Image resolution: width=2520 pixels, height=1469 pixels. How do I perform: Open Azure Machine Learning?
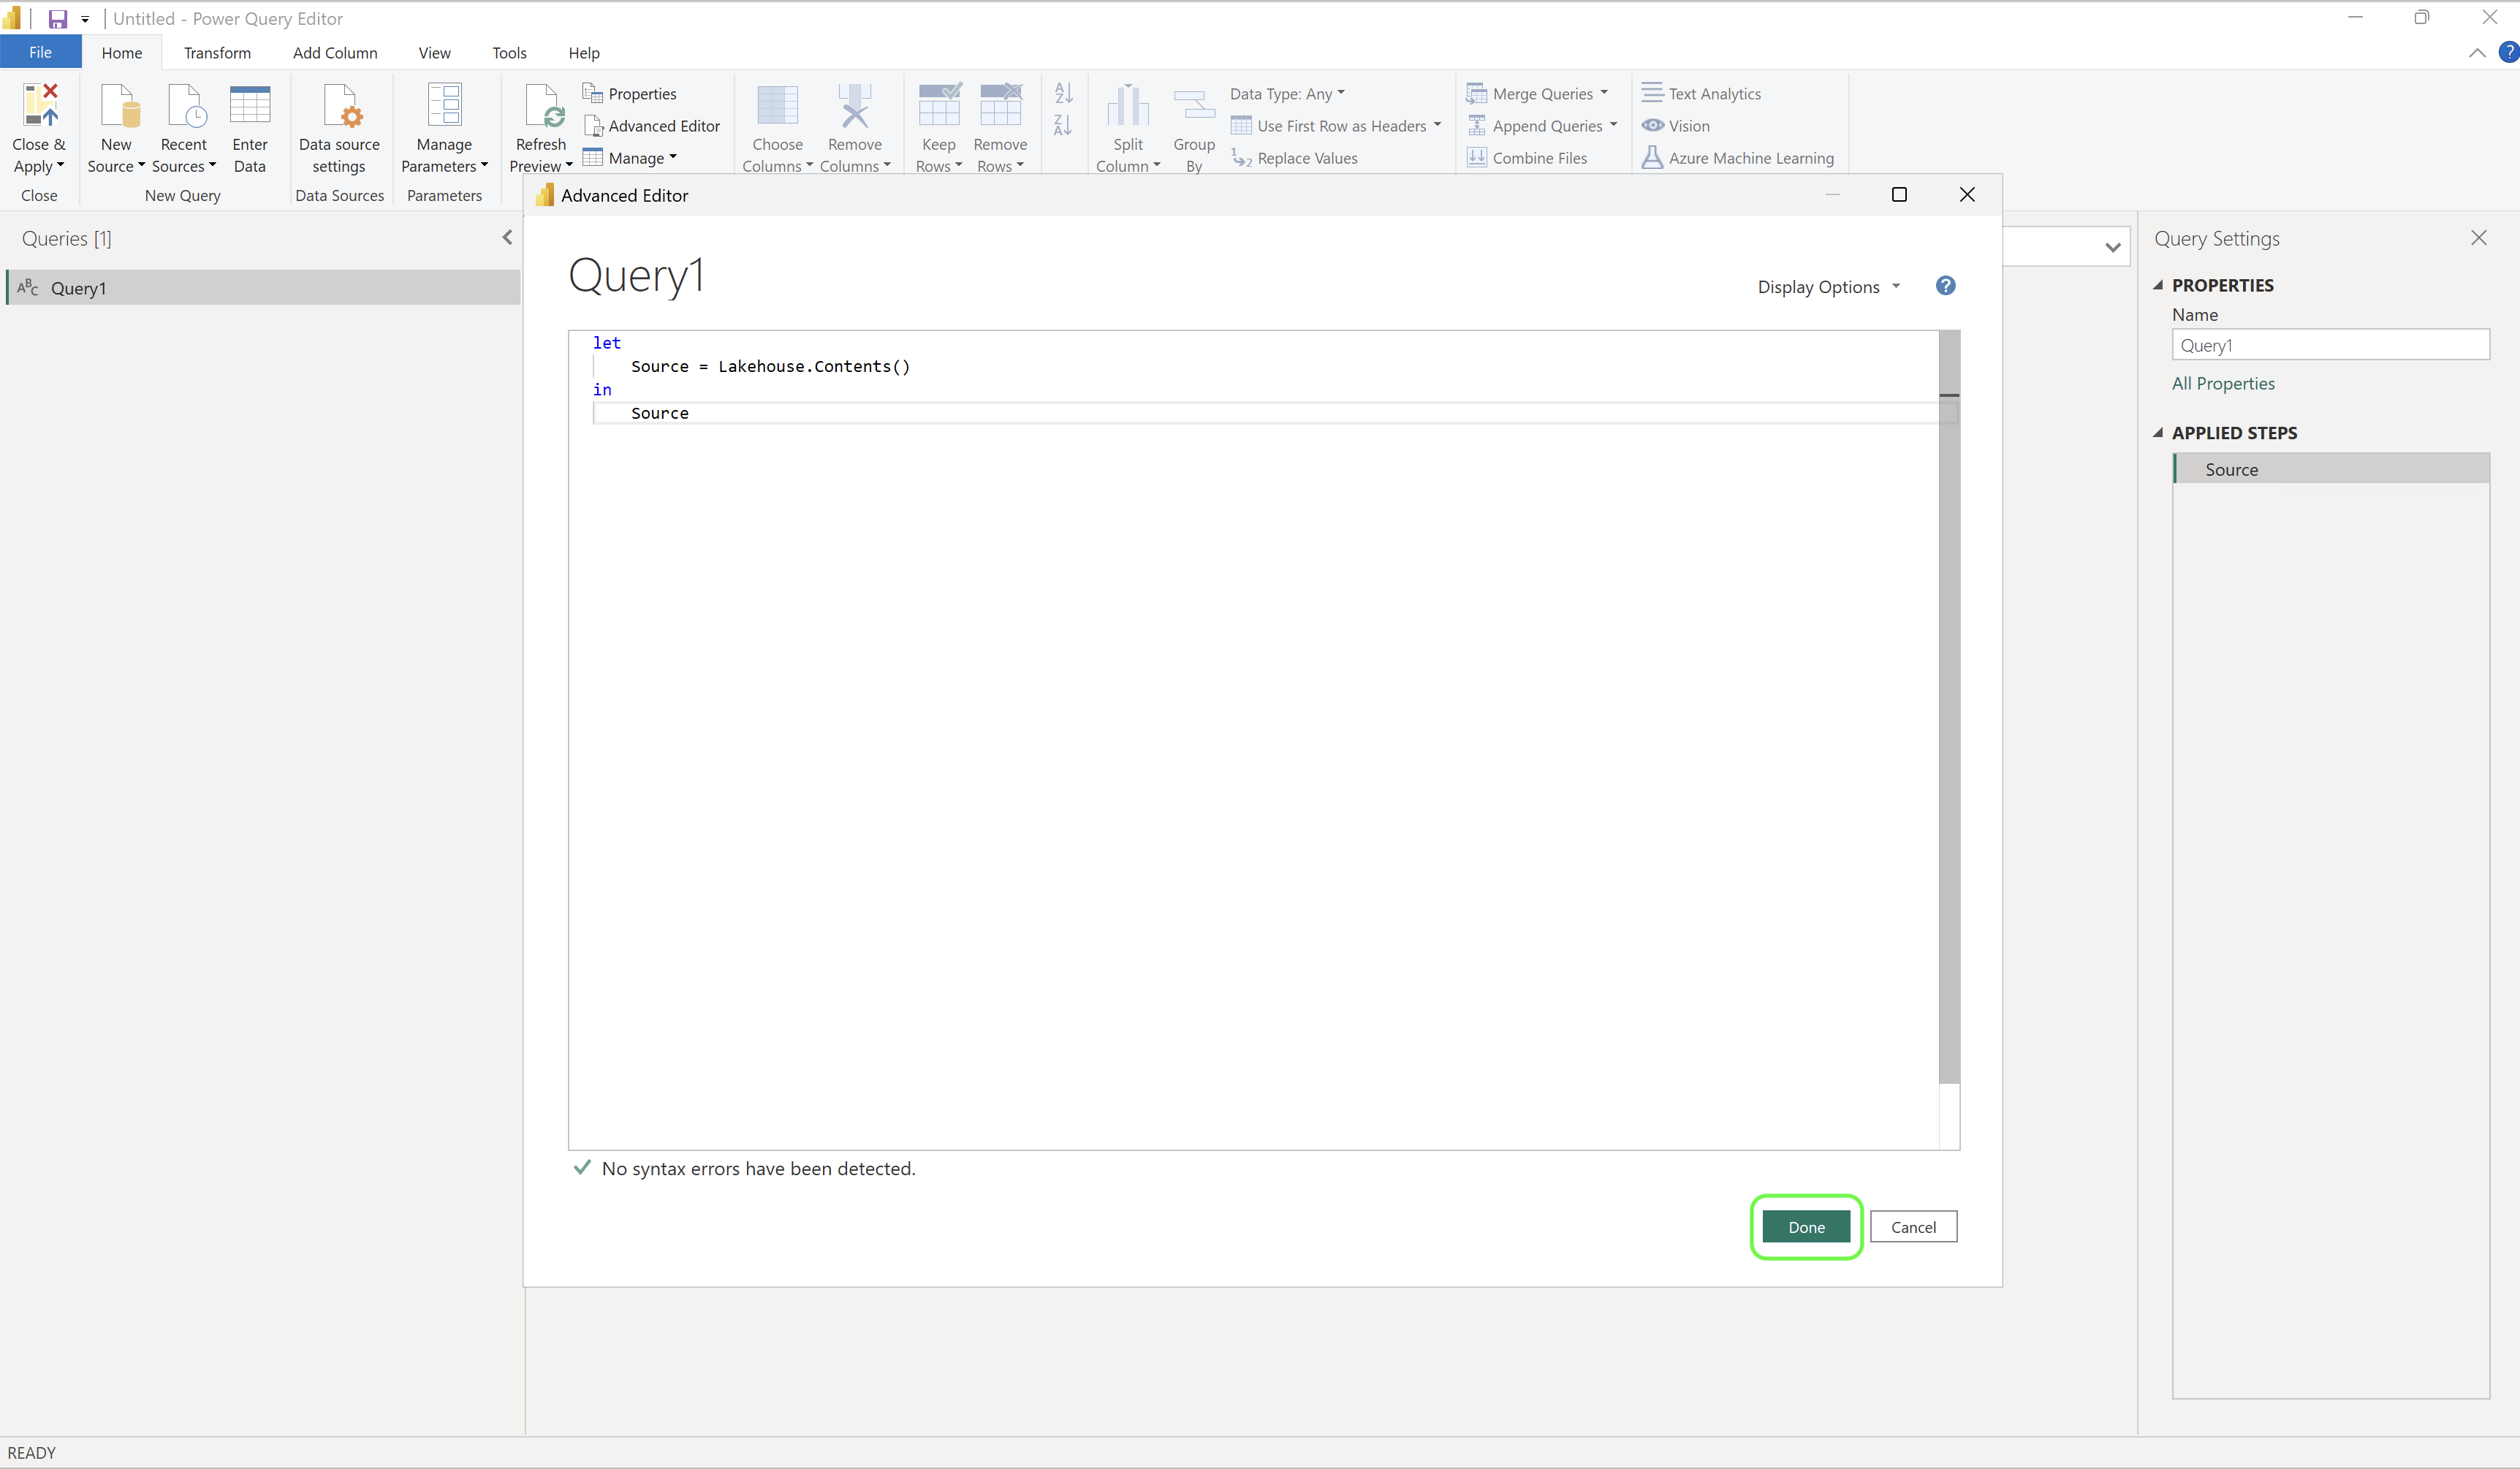point(1653,157)
